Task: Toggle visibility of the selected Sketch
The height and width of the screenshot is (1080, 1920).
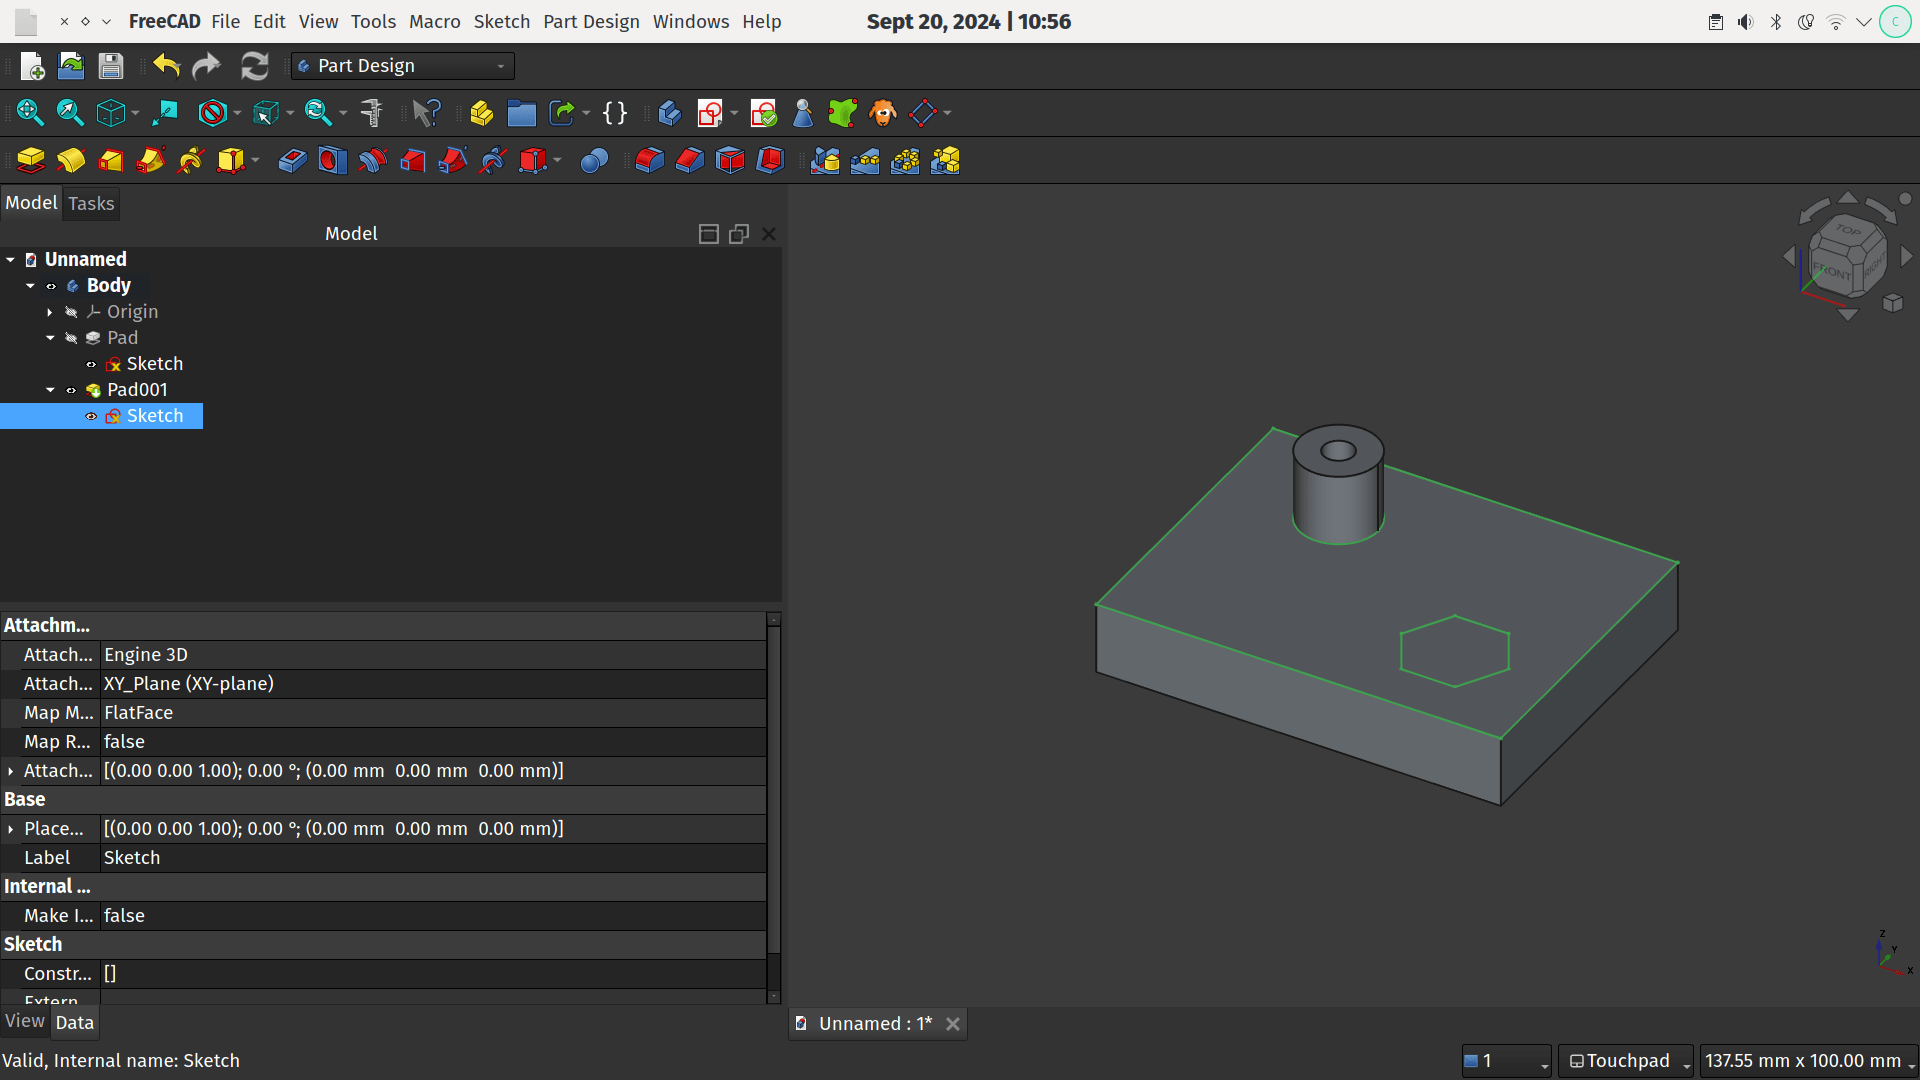Action: click(x=91, y=416)
